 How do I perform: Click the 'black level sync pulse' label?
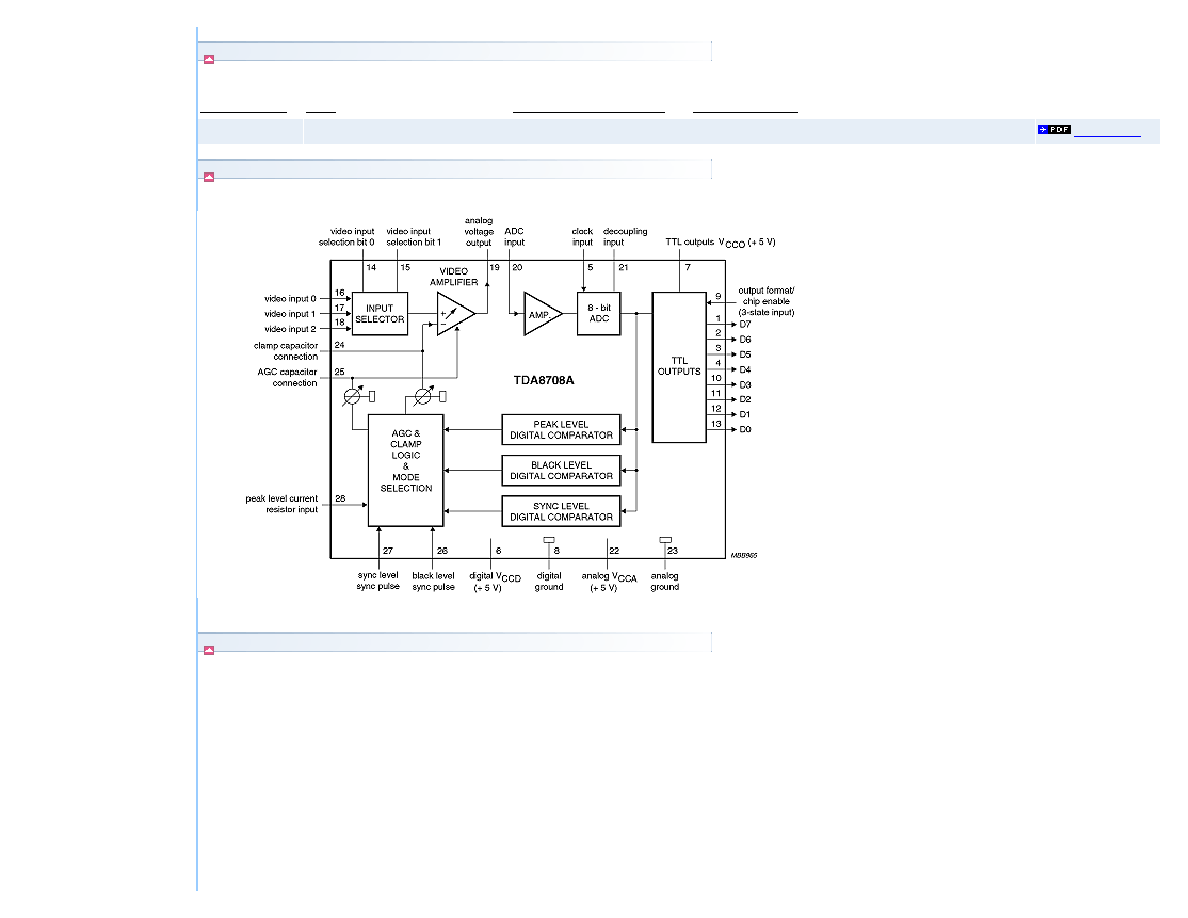pyautogui.click(x=433, y=581)
